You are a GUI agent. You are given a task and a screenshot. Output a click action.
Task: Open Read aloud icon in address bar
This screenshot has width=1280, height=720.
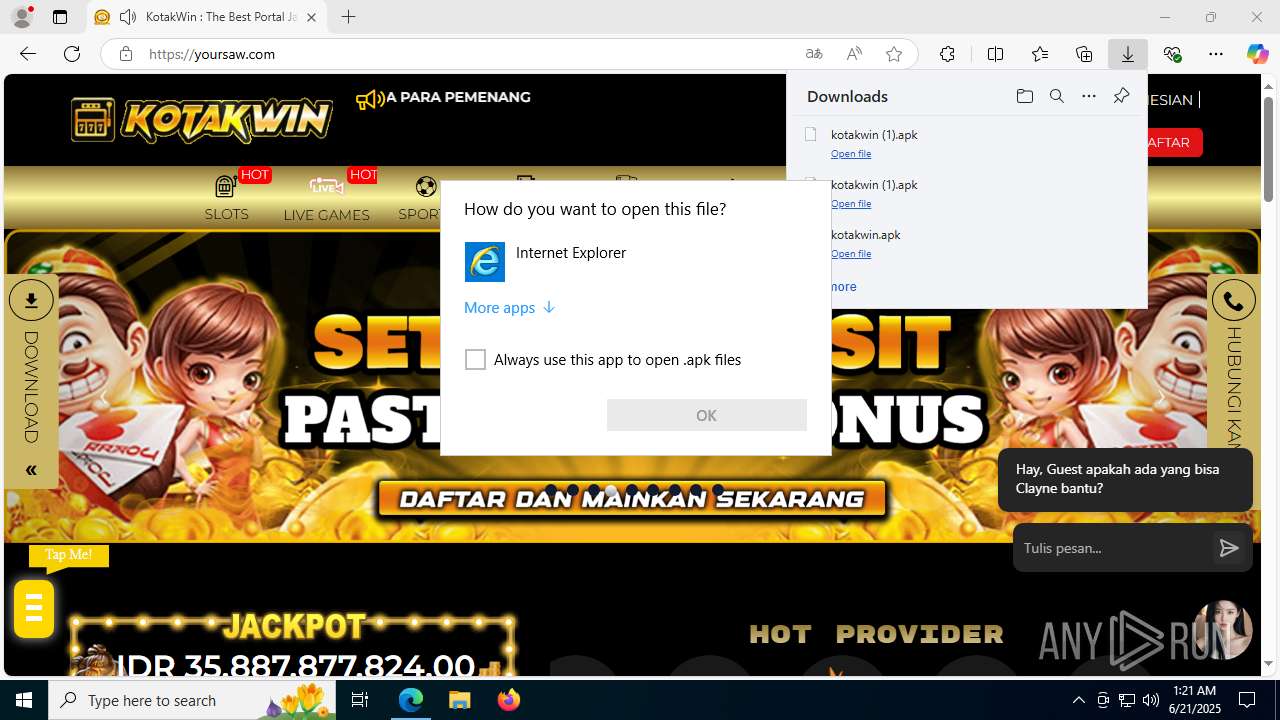pyautogui.click(x=854, y=54)
